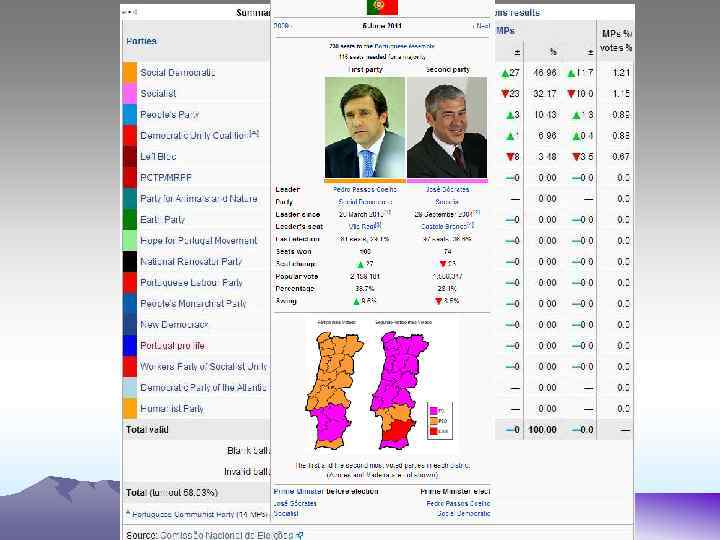Open National Renovator Party link
Screen dimensions: 720x540
[x=191, y=261]
